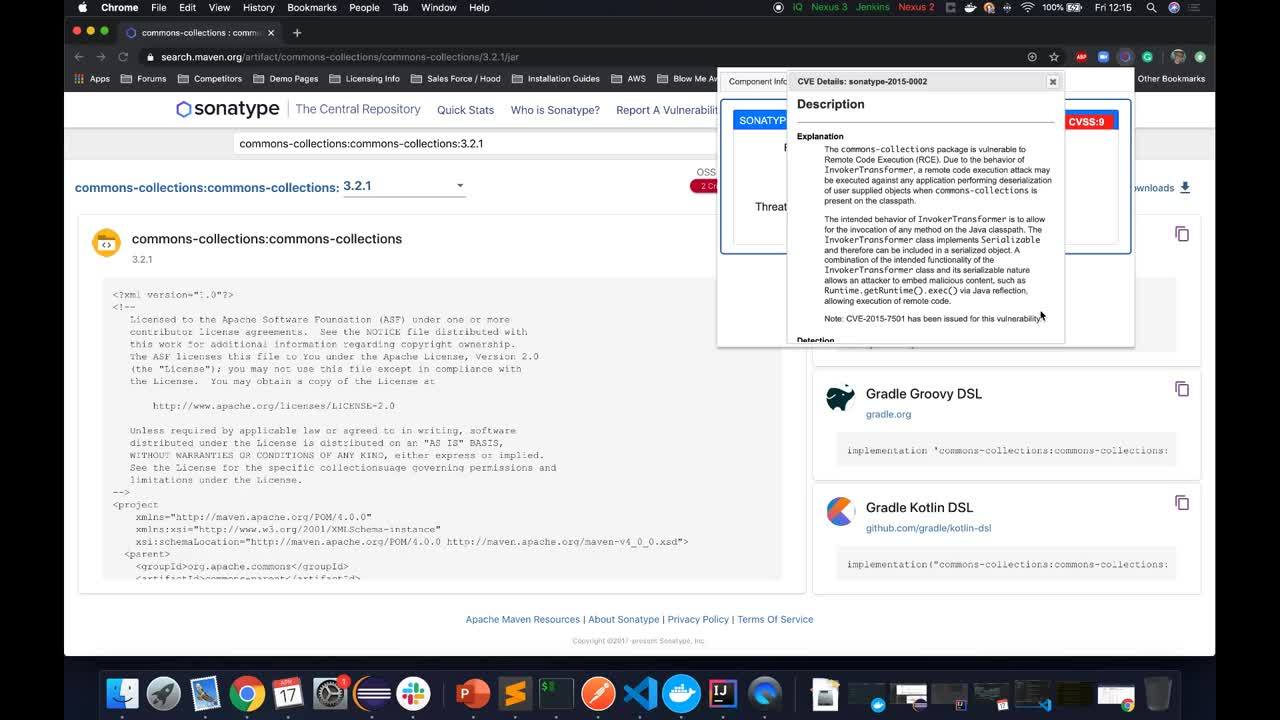The width and height of the screenshot is (1280, 720).
Task: Click the Gradle elephant logo
Action: click(840, 398)
